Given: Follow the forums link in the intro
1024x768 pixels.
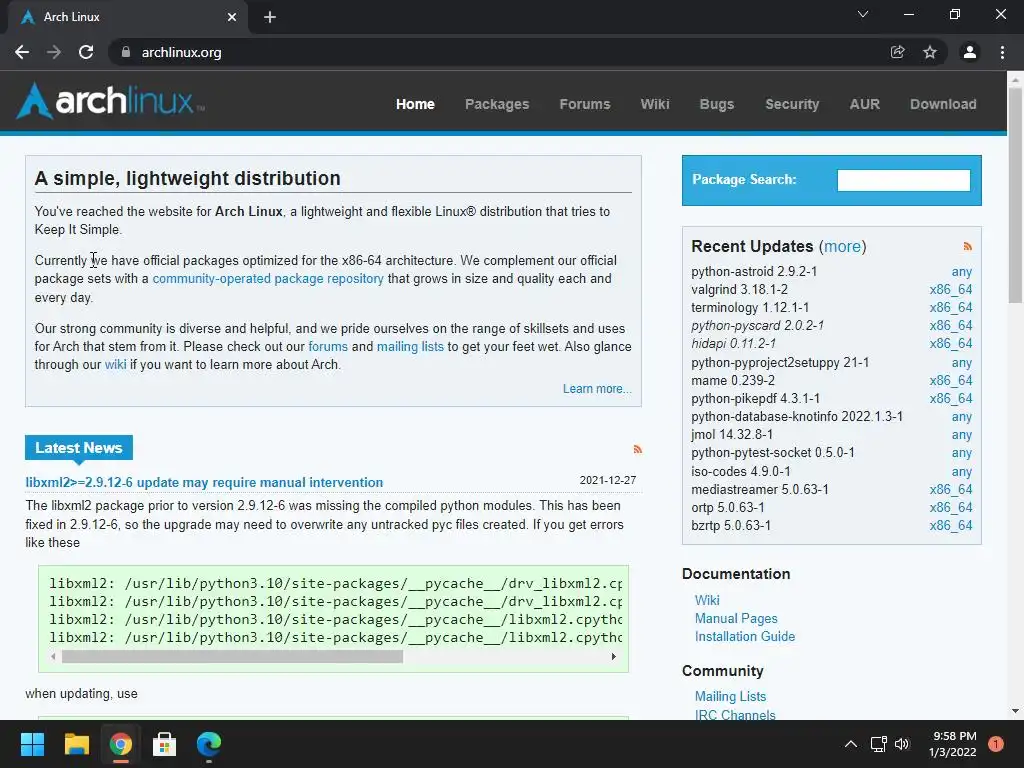Looking at the screenshot, I should (x=328, y=347).
